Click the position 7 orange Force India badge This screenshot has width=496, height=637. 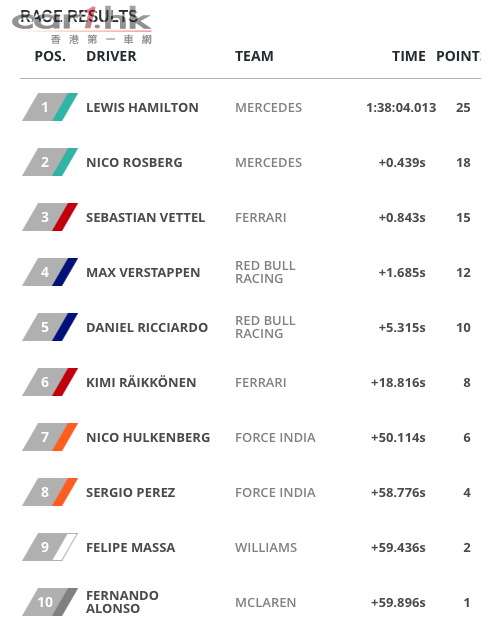(50, 437)
